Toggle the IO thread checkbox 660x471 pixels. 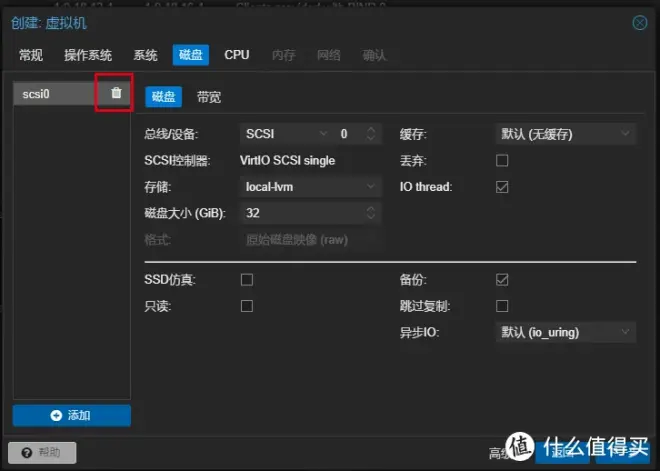point(502,187)
